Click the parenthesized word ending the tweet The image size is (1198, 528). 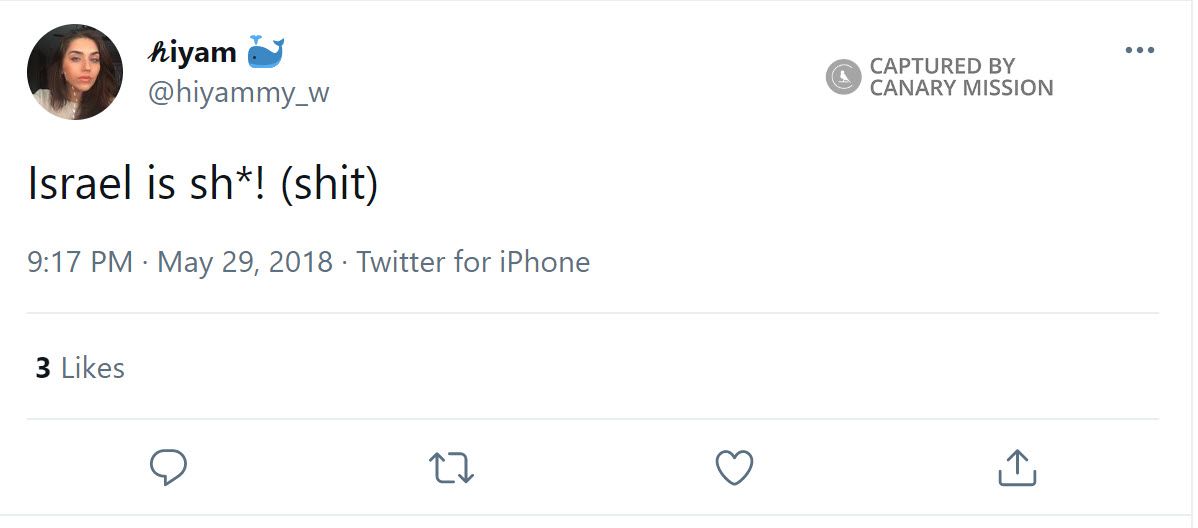tap(329, 186)
